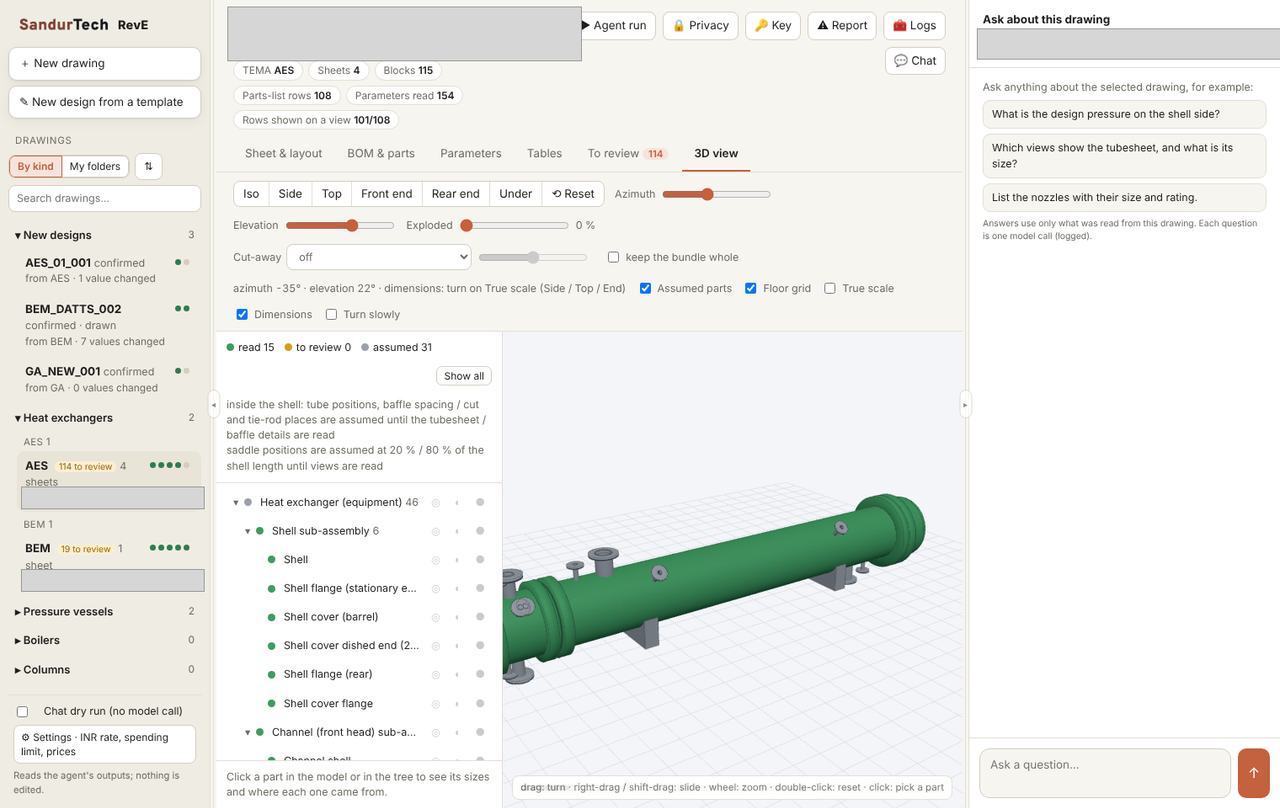Screen dimensions: 1280x808
Task: Go to the To review tab
Action: tap(627, 153)
